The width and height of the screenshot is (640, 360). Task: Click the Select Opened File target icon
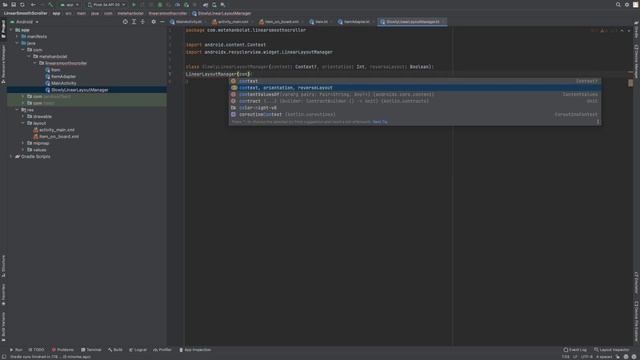click(125, 22)
